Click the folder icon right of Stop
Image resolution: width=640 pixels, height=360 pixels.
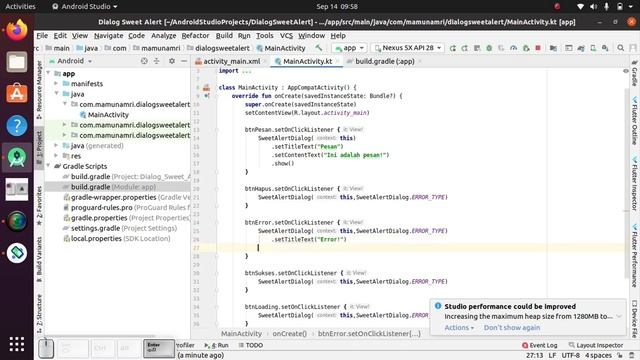[x=553, y=48]
